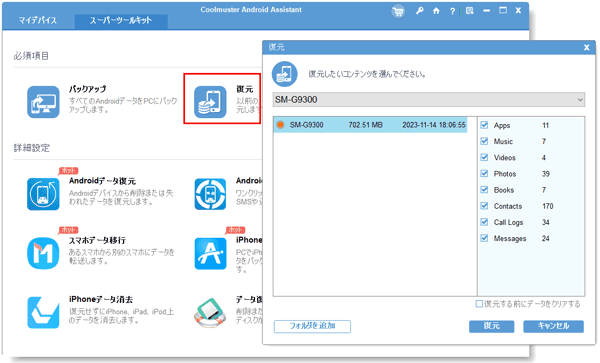This screenshot has width=600, height=363.
Task: Uncheck the Music checkbox
Action: pos(484,141)
